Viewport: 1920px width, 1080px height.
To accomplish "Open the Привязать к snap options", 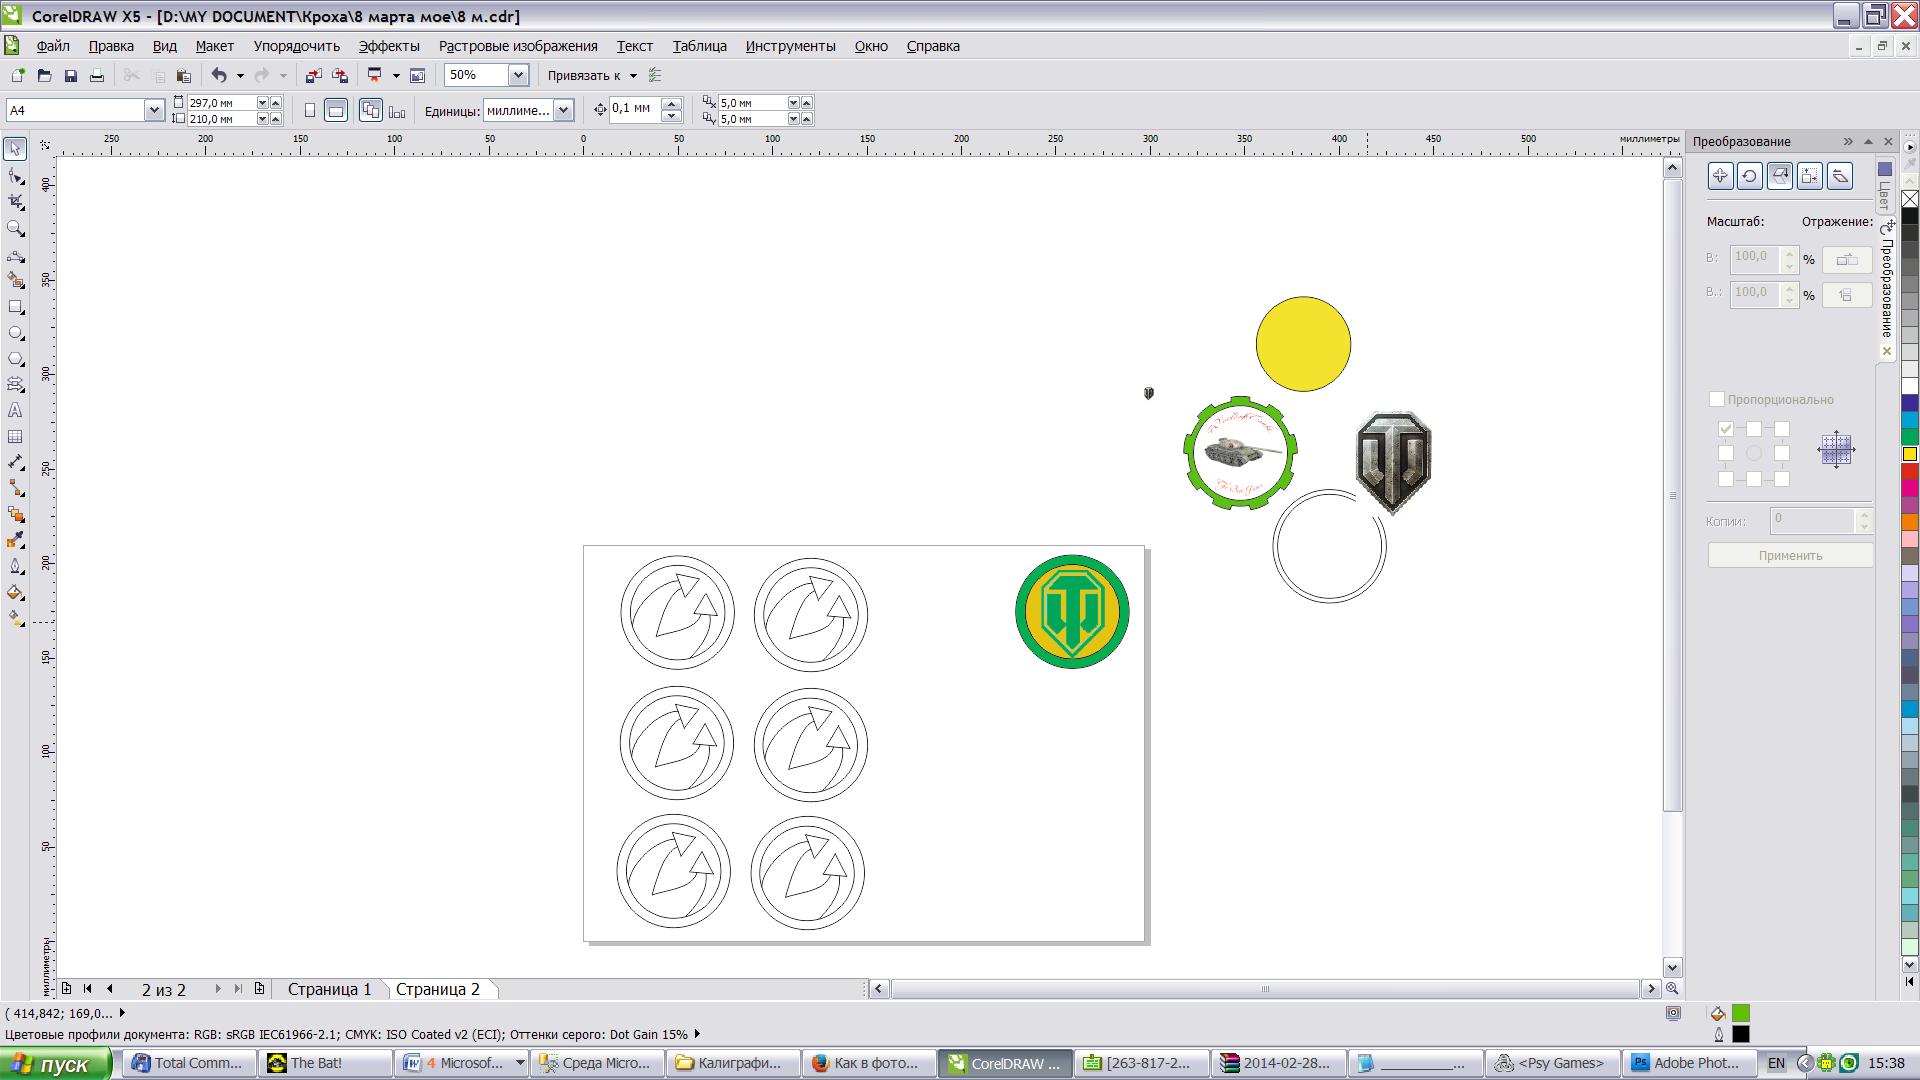I will [592, 75].
